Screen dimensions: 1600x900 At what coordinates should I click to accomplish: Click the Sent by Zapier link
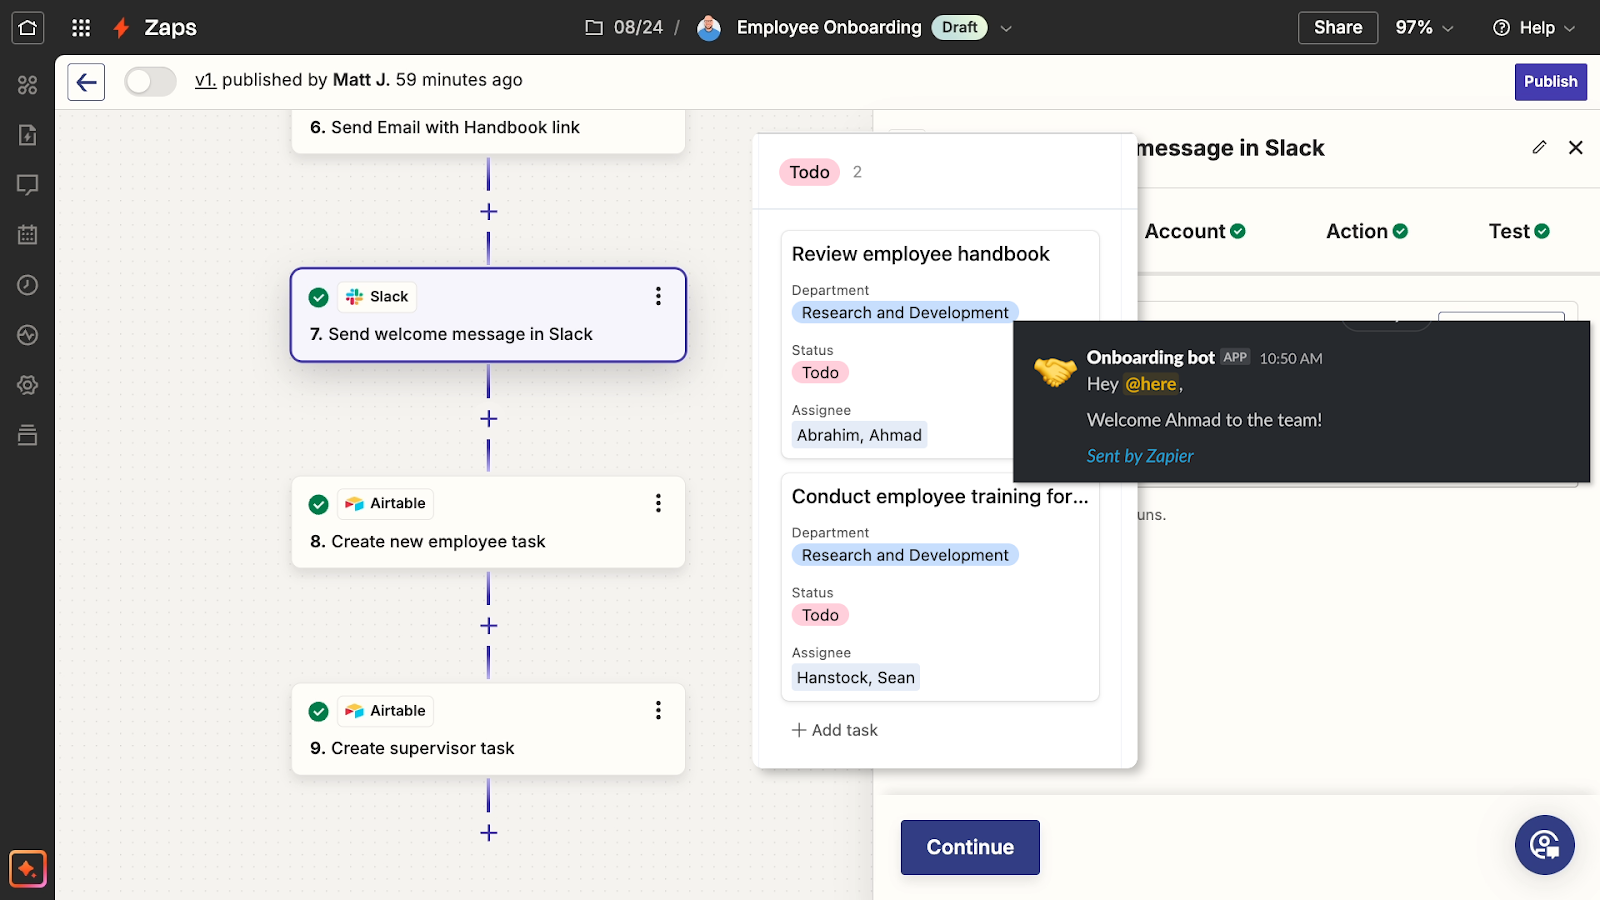point(1140,456)
